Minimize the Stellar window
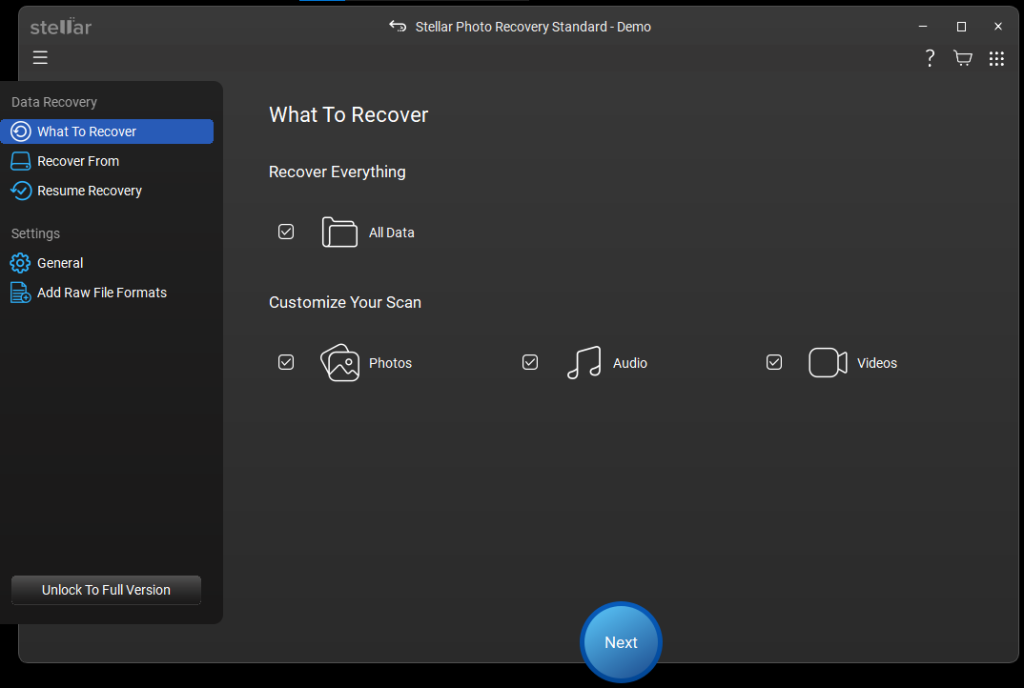 click(923, 27)
